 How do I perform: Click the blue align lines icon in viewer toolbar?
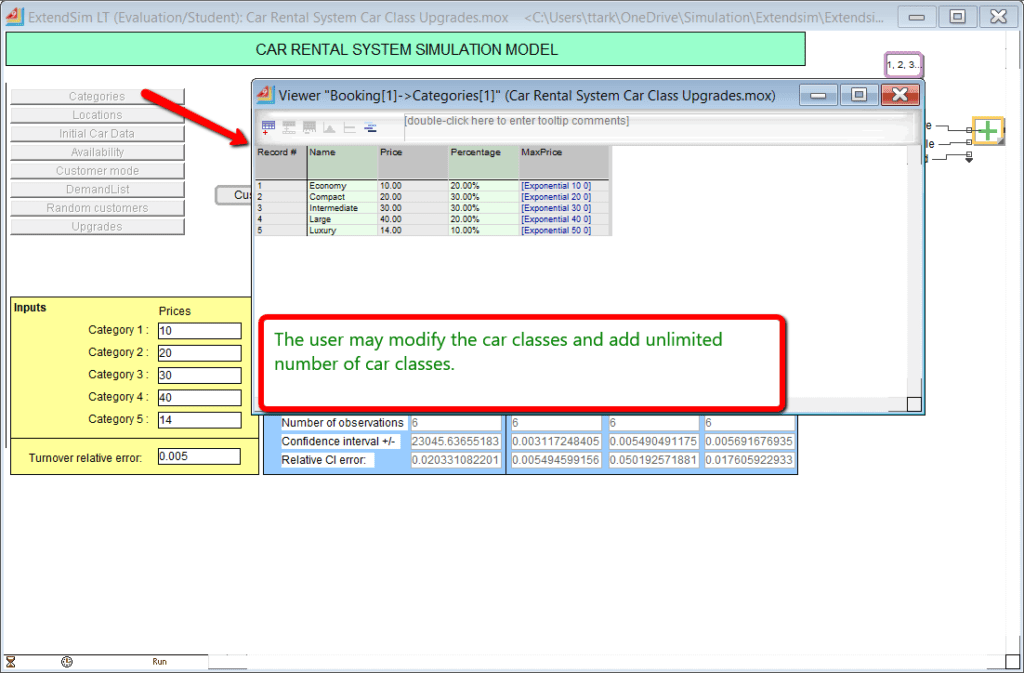370,127
